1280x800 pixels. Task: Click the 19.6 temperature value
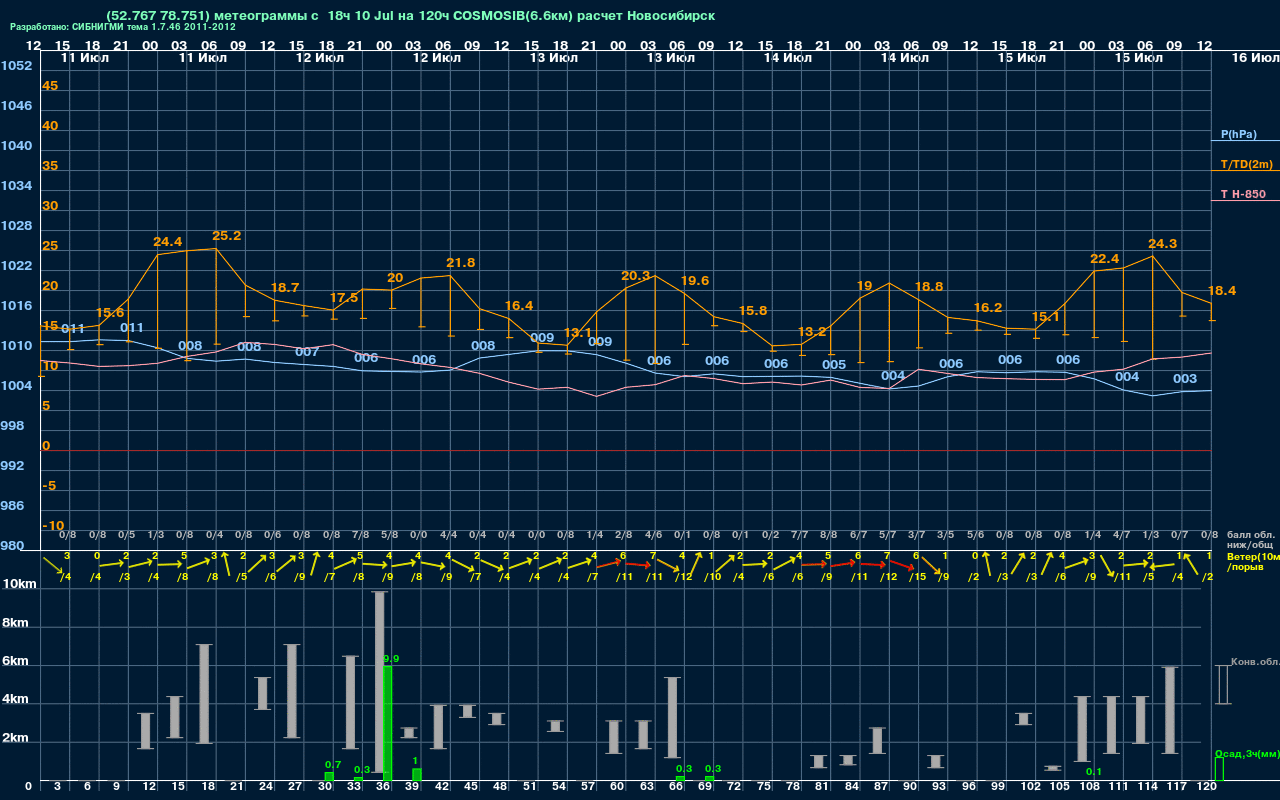point(694,281)
